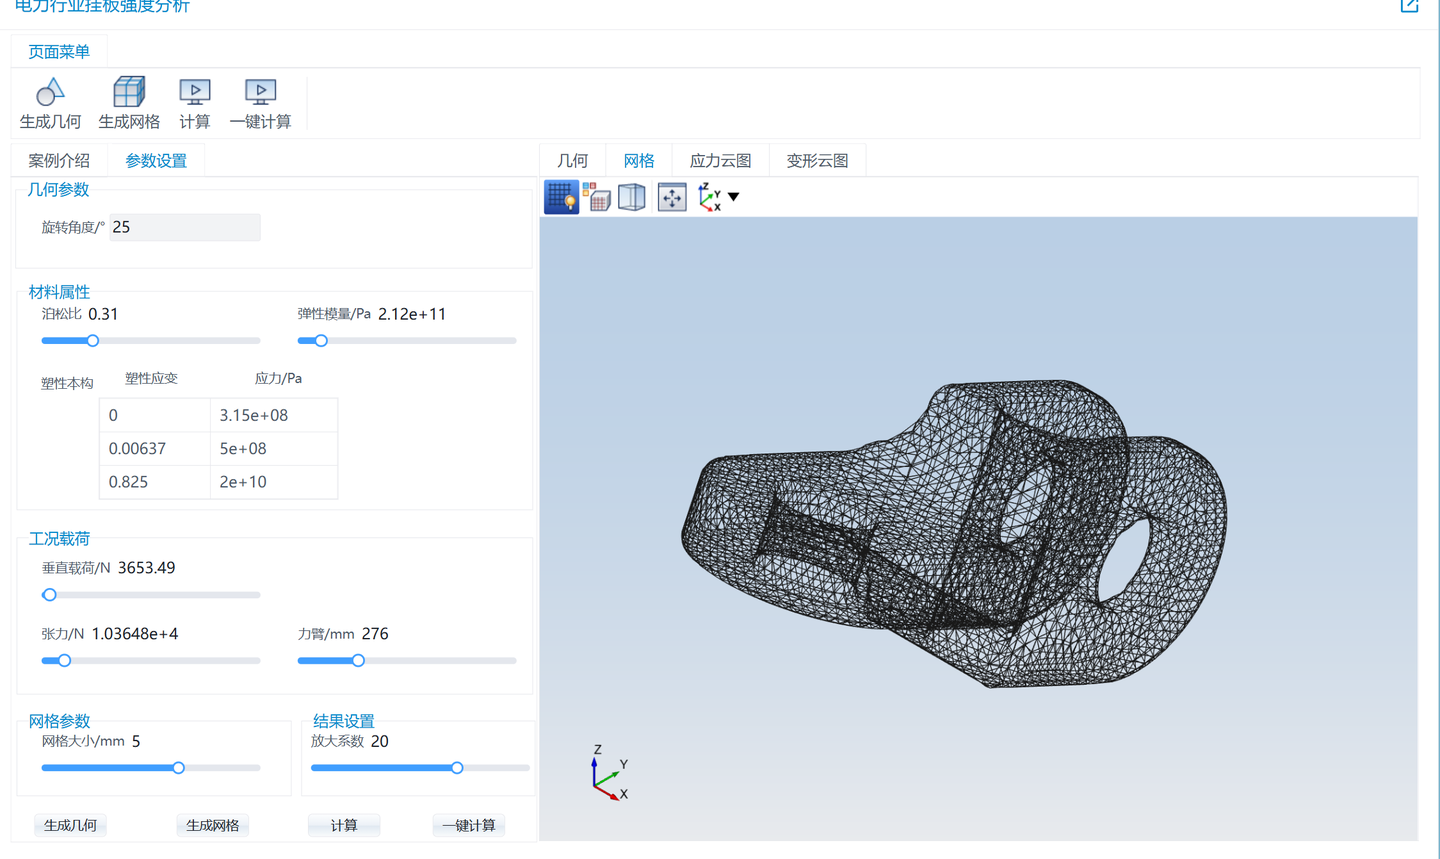Click the 张力 slider handle
The width and height of the screenshot is (1440, 859).
pyautogui.click(x=65, y=661)
